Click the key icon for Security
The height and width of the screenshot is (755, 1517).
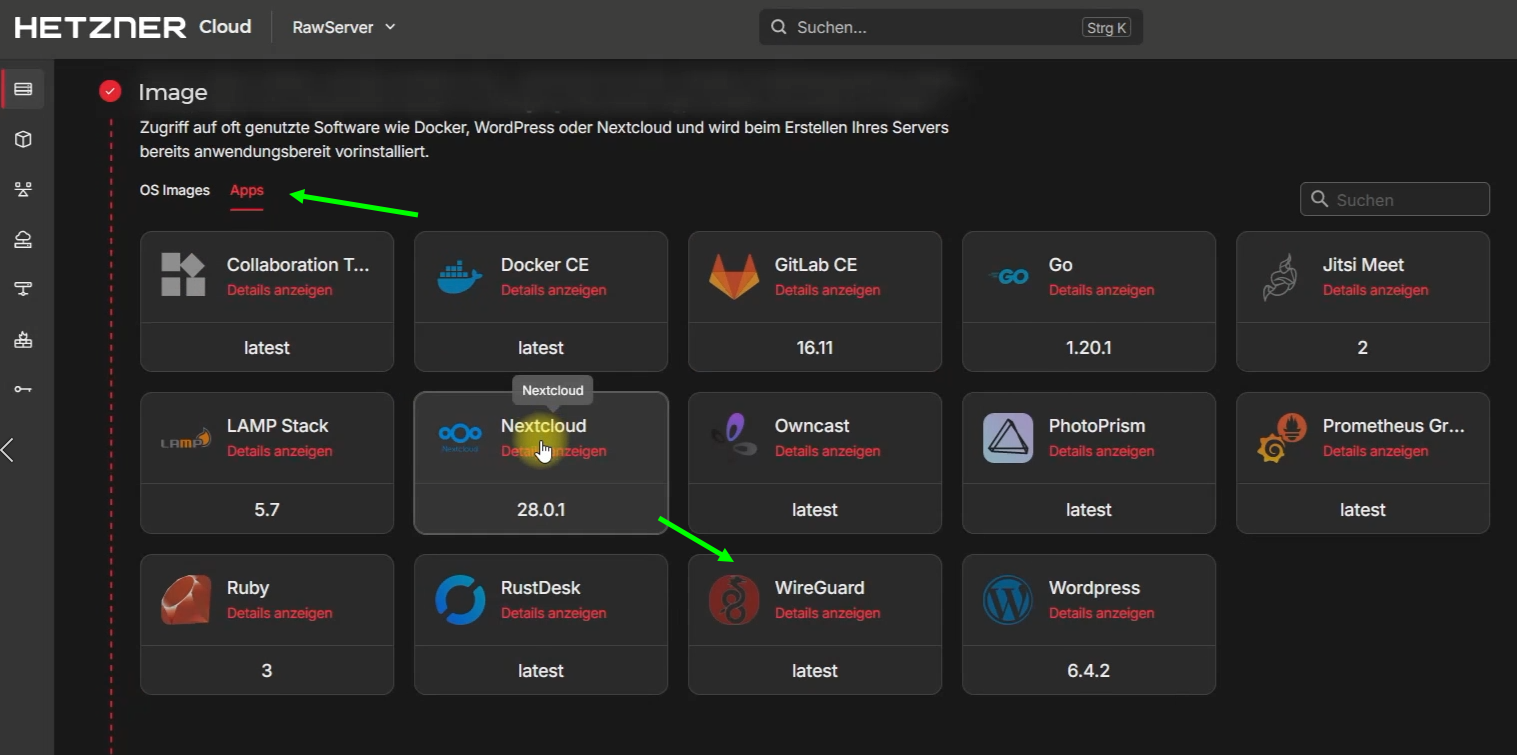(x=23, y=389)
